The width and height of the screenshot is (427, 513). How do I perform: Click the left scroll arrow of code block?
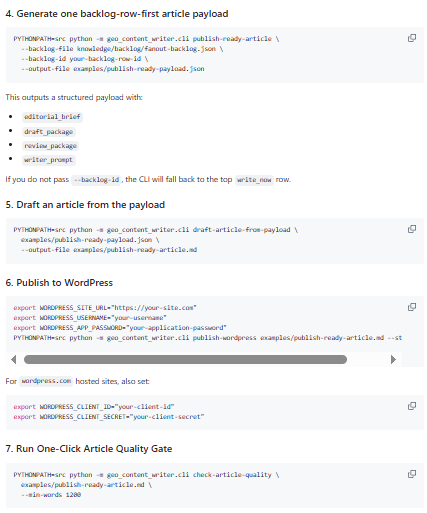coord(13,359)
